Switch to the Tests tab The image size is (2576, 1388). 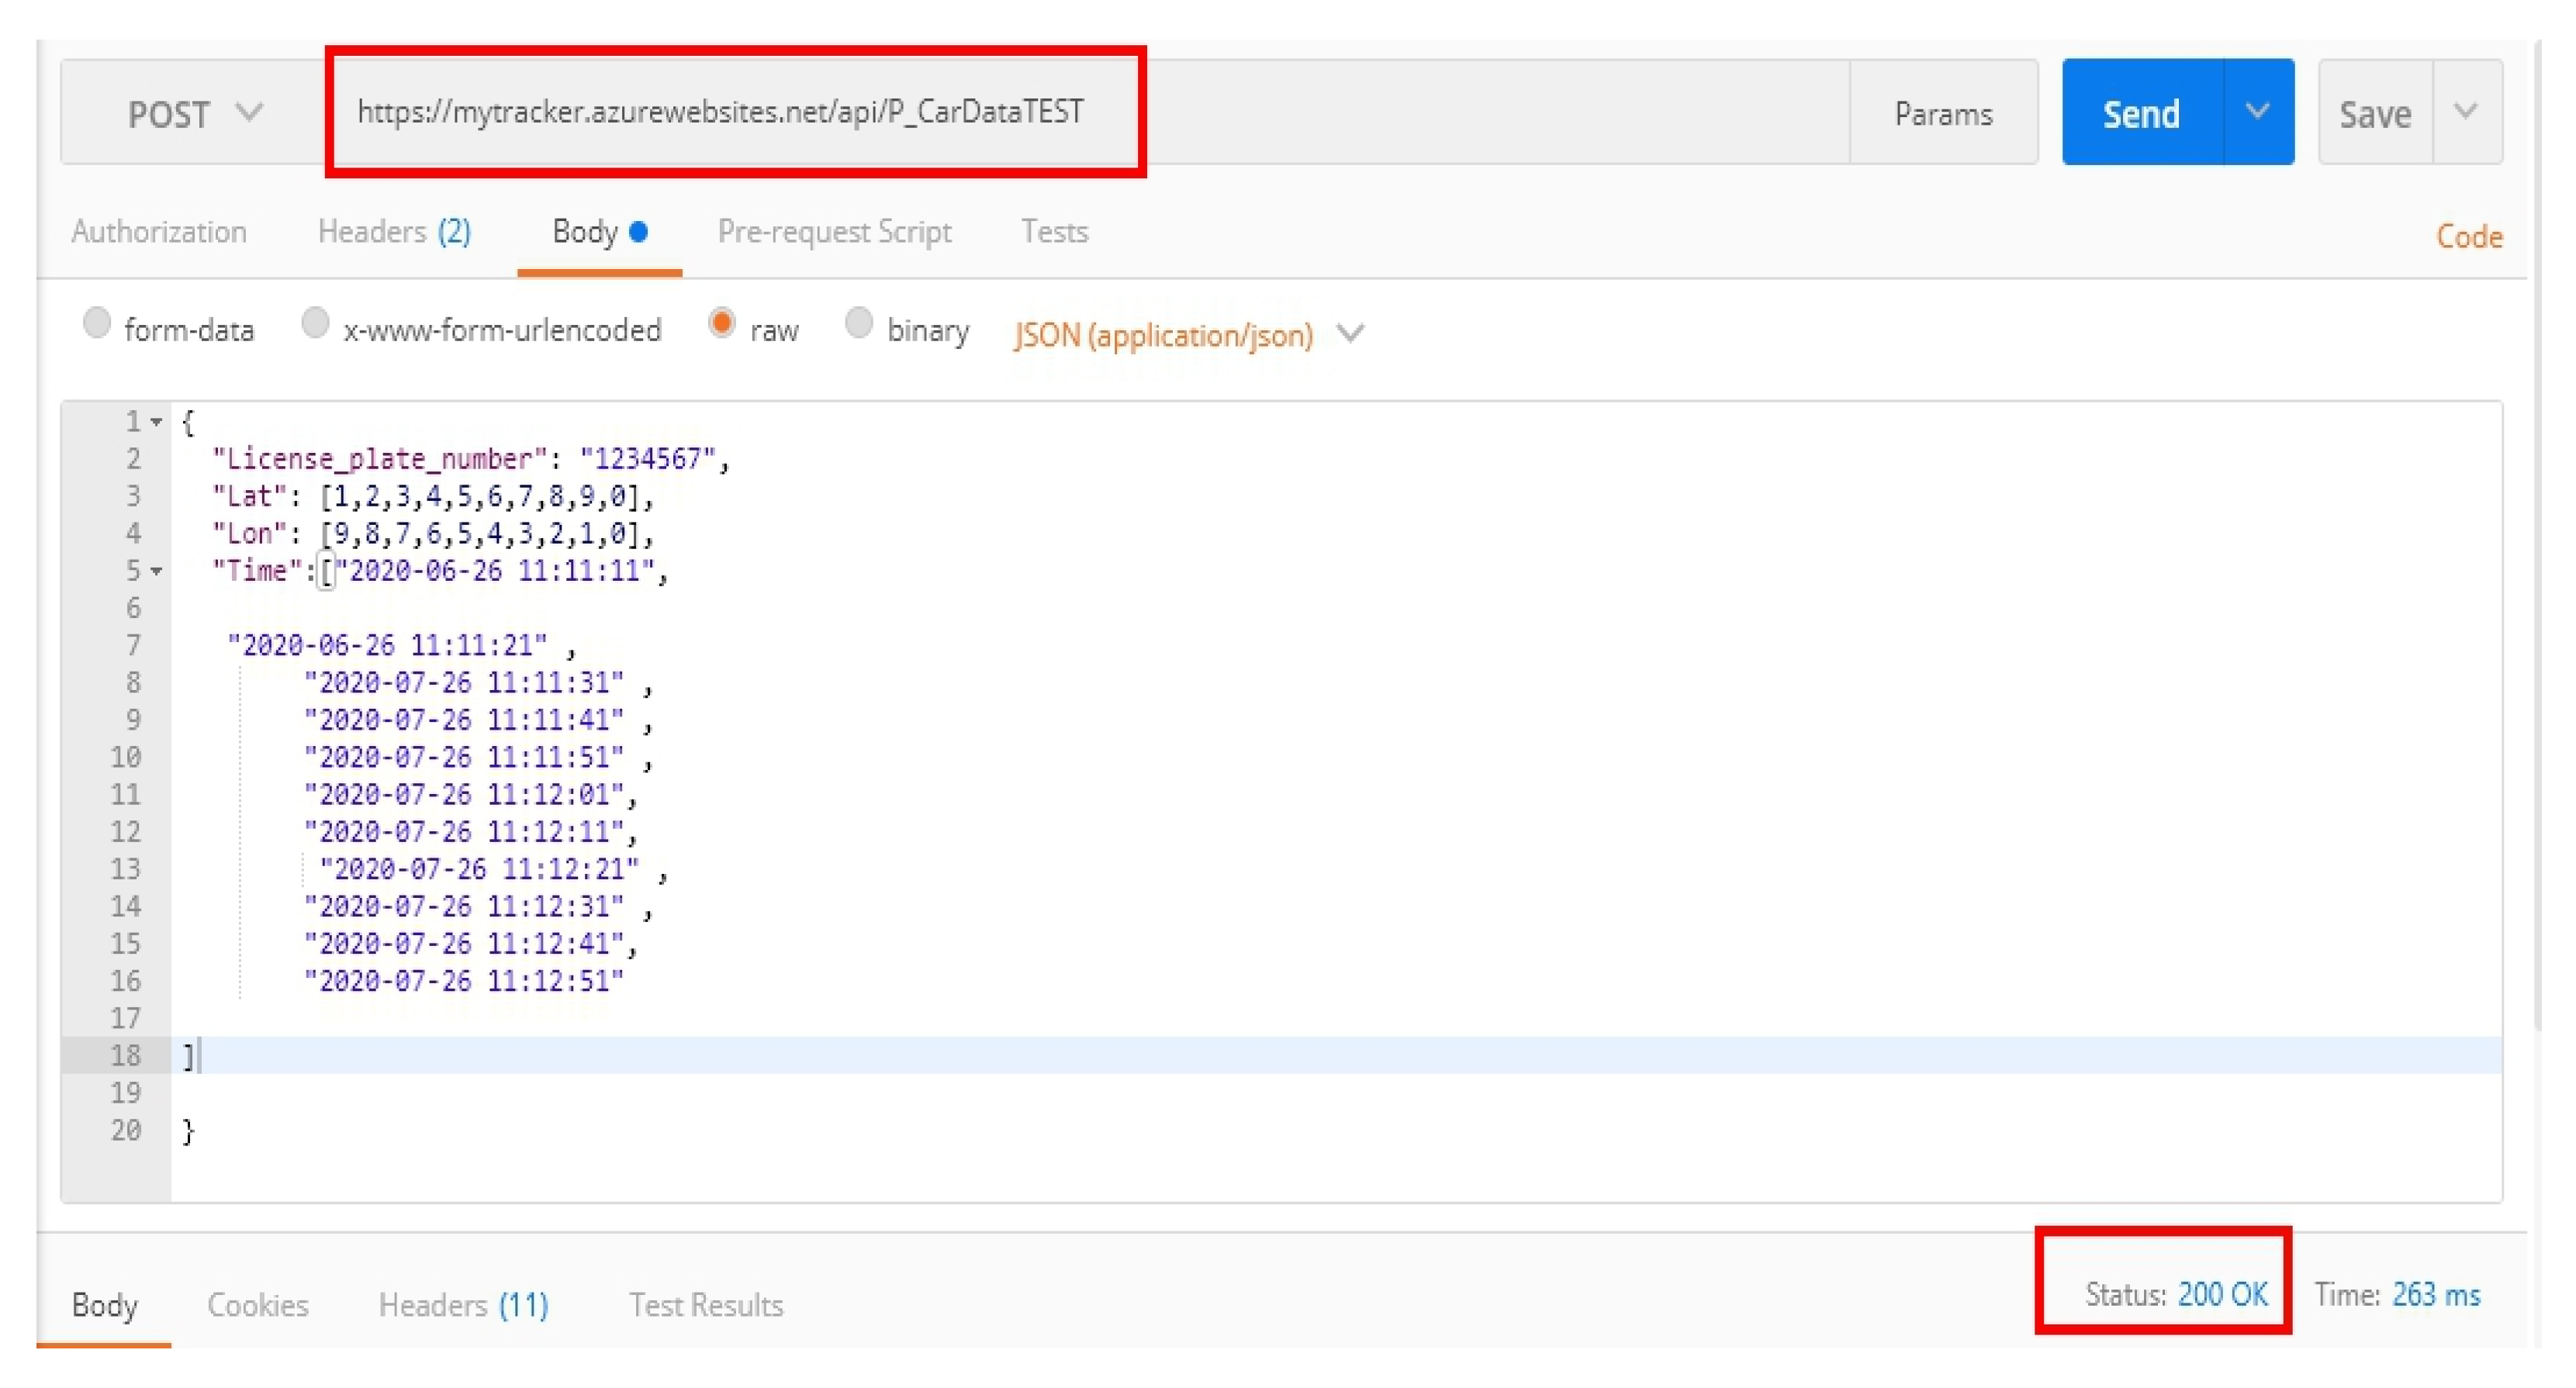1054,232
